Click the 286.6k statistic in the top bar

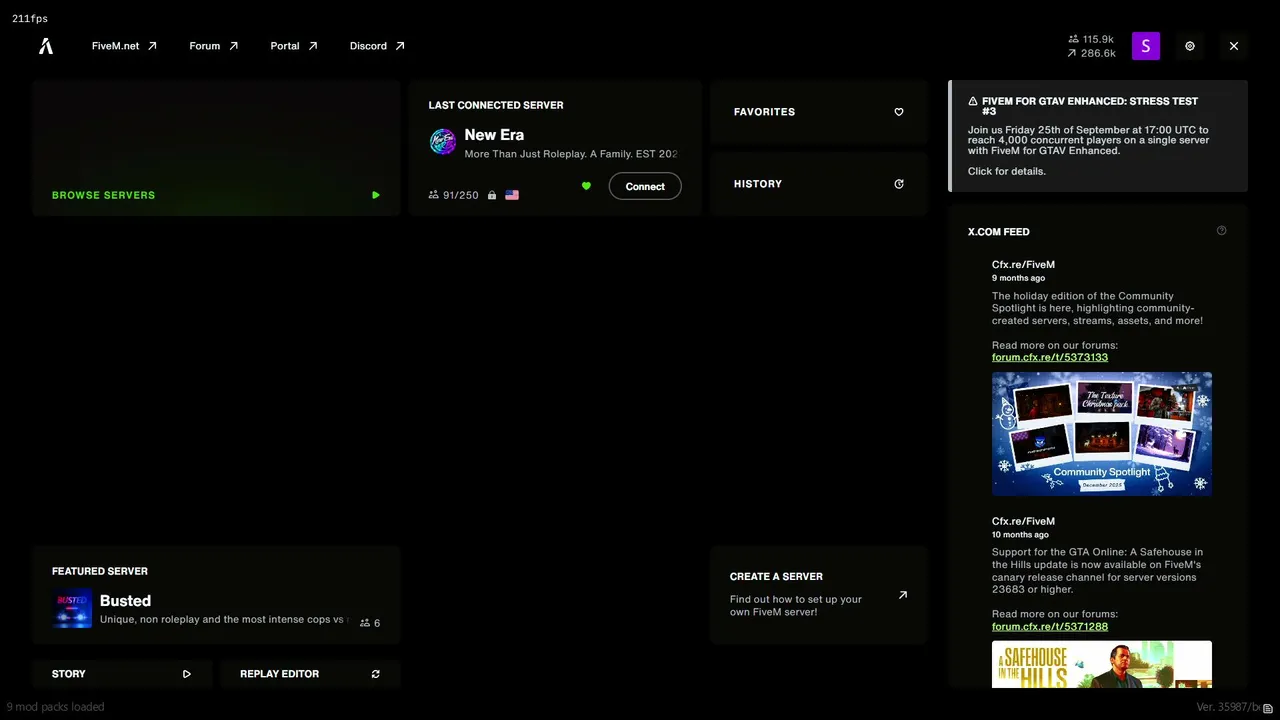(1091, 53)
